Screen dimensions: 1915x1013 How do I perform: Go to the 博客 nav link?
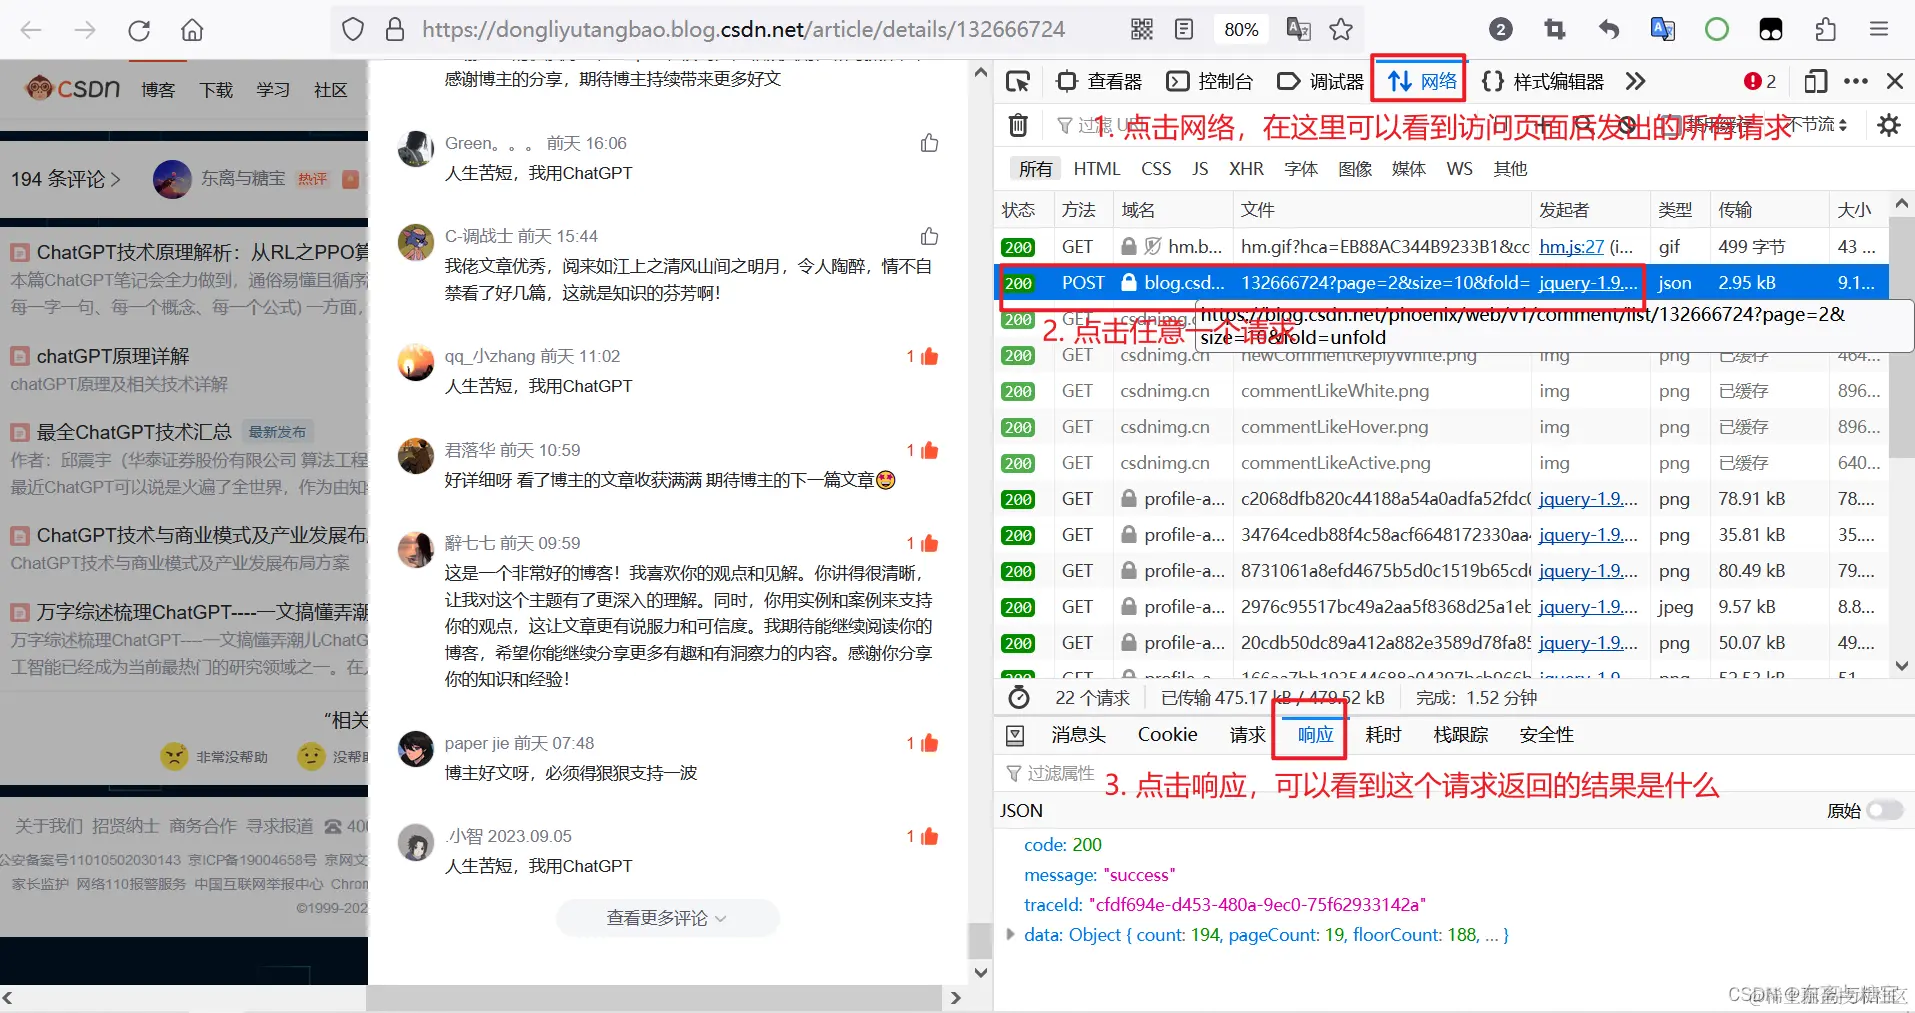click(x=158, y=90)
